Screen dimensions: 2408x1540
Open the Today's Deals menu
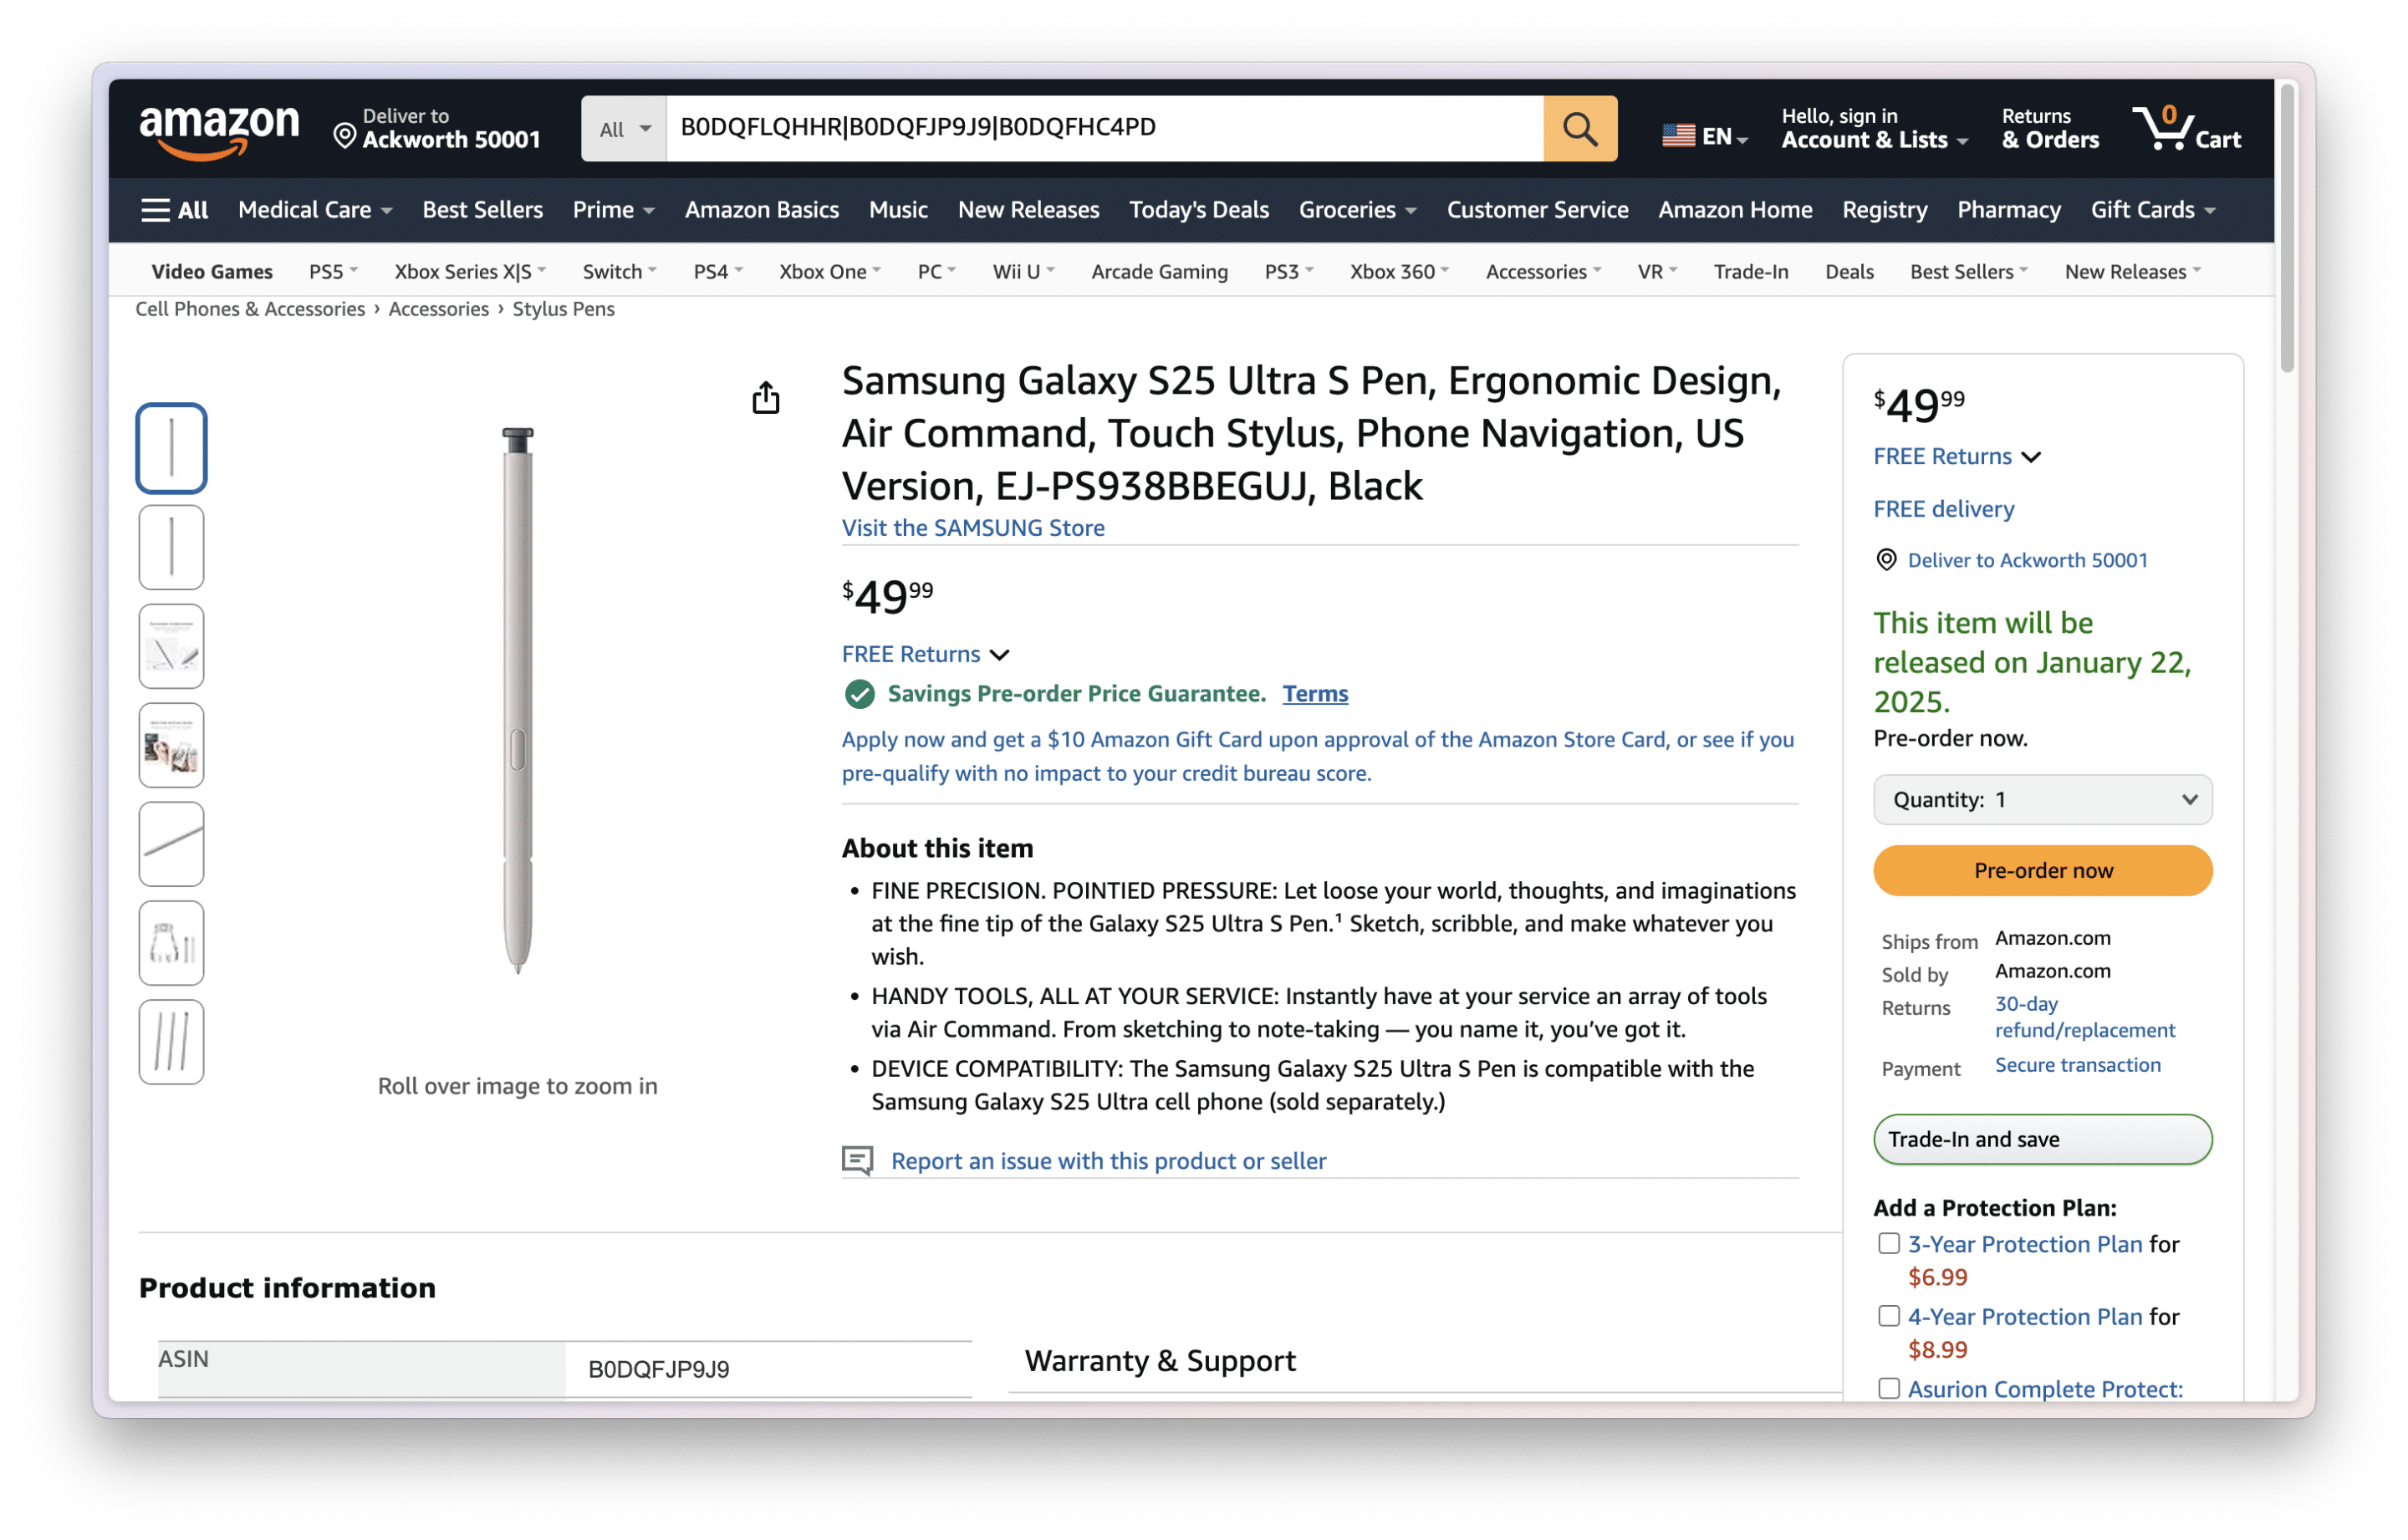click(1198, 210)
